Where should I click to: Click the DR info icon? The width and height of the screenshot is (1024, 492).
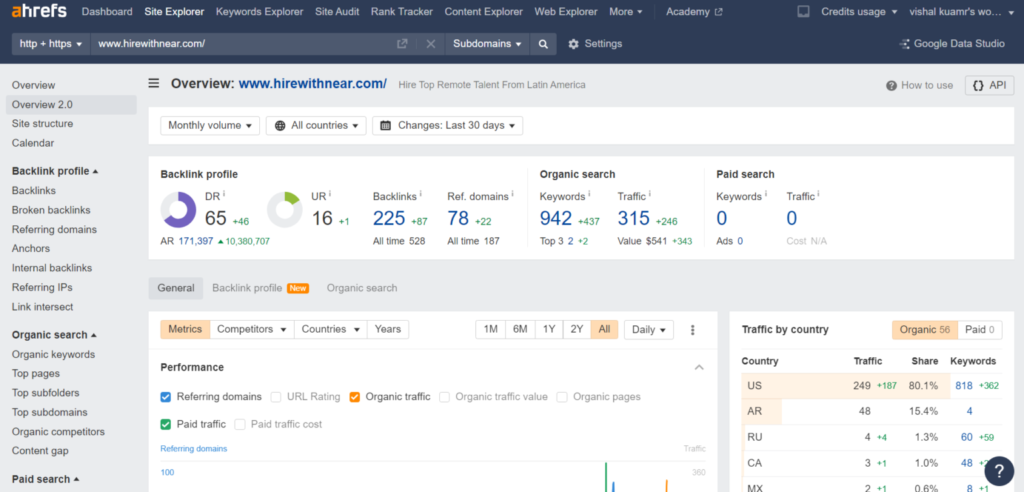pyautogui.click(x=224, y=193)
